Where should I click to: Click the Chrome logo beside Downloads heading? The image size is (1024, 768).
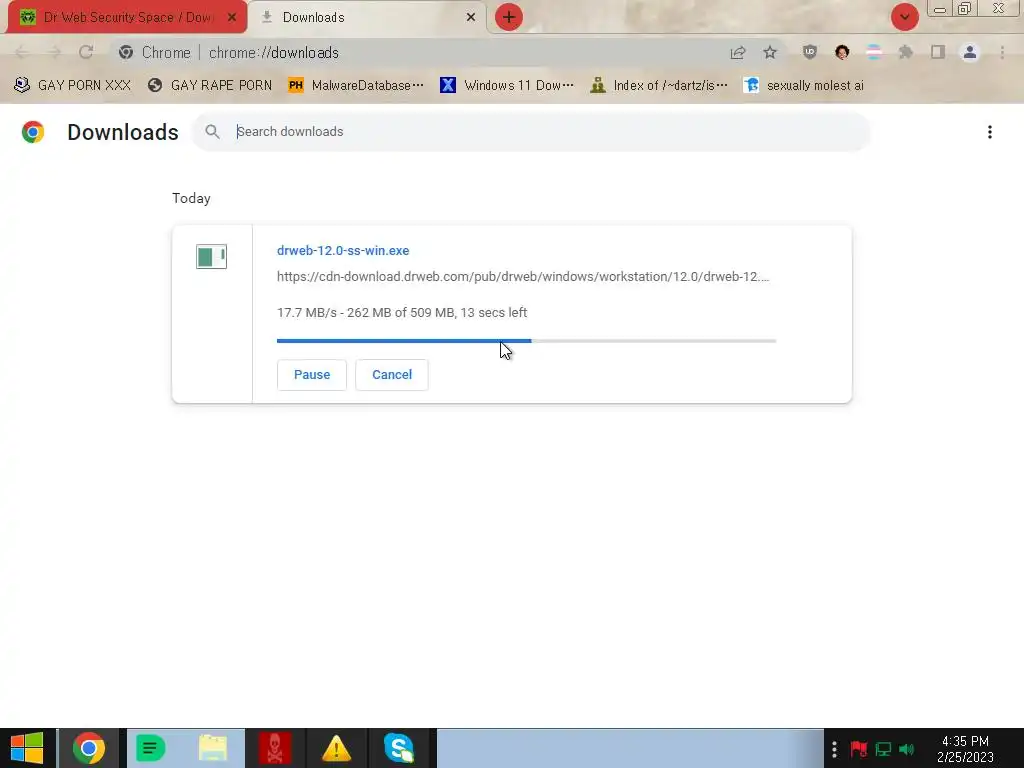point(33,132)
